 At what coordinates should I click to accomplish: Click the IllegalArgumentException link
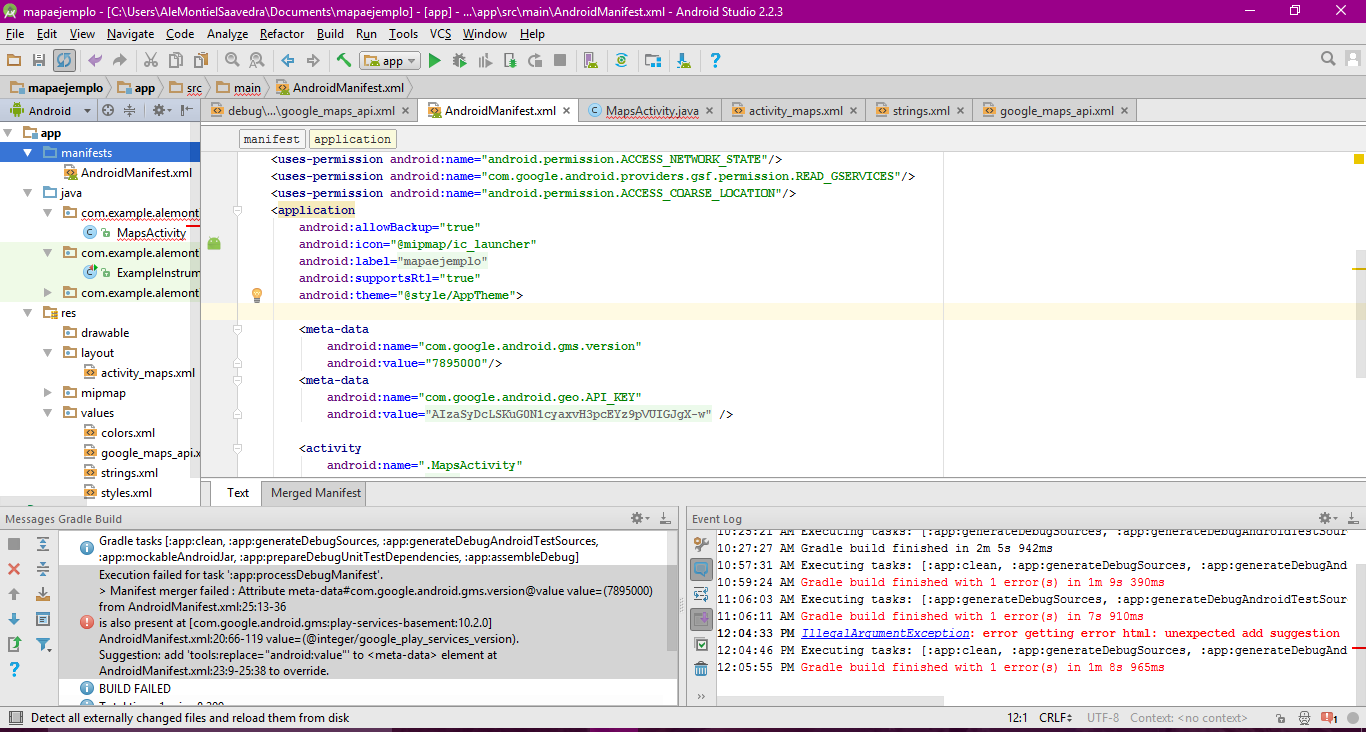point(886,633)
